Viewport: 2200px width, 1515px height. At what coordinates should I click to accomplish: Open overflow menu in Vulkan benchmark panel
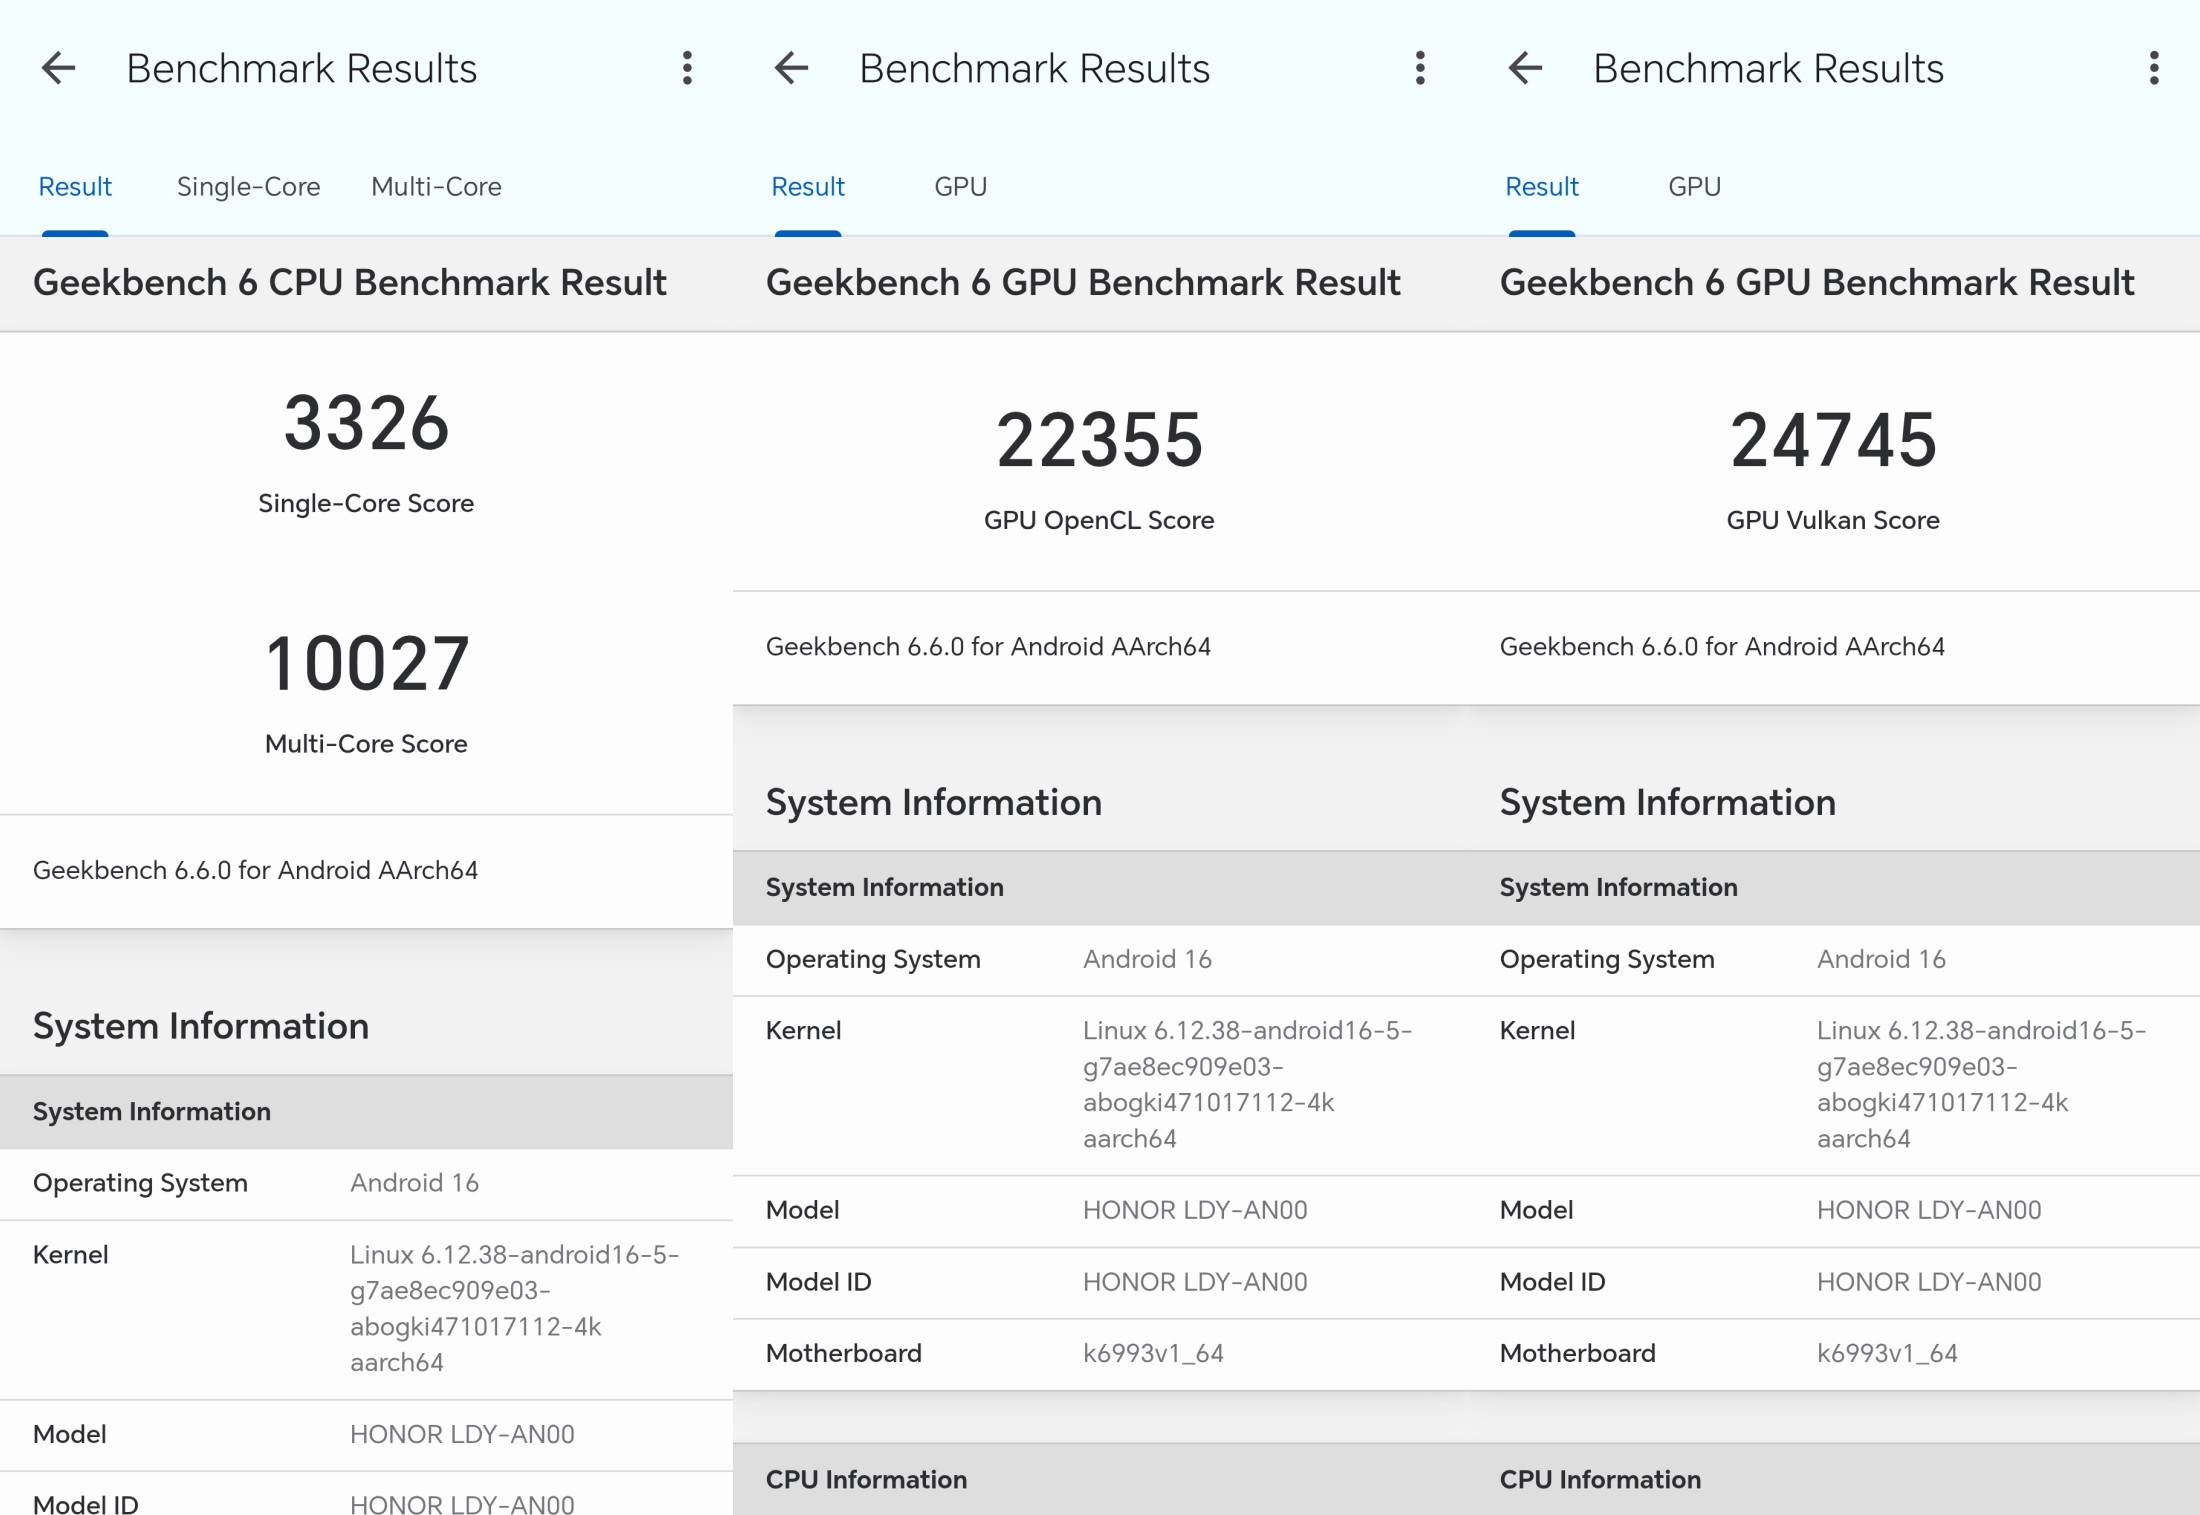[2154, 68]
